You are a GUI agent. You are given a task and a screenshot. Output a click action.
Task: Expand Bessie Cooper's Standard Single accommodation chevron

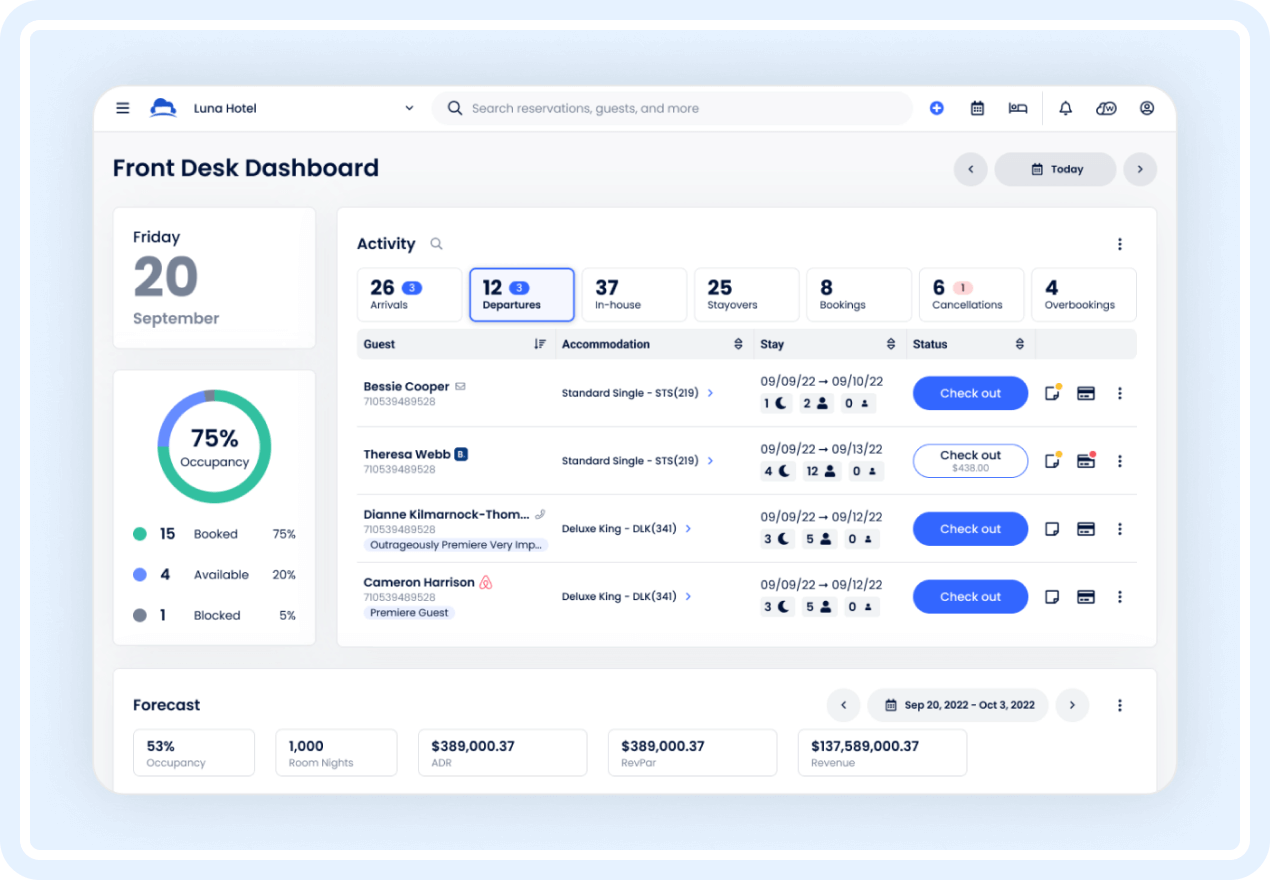(x=711, y=393)
